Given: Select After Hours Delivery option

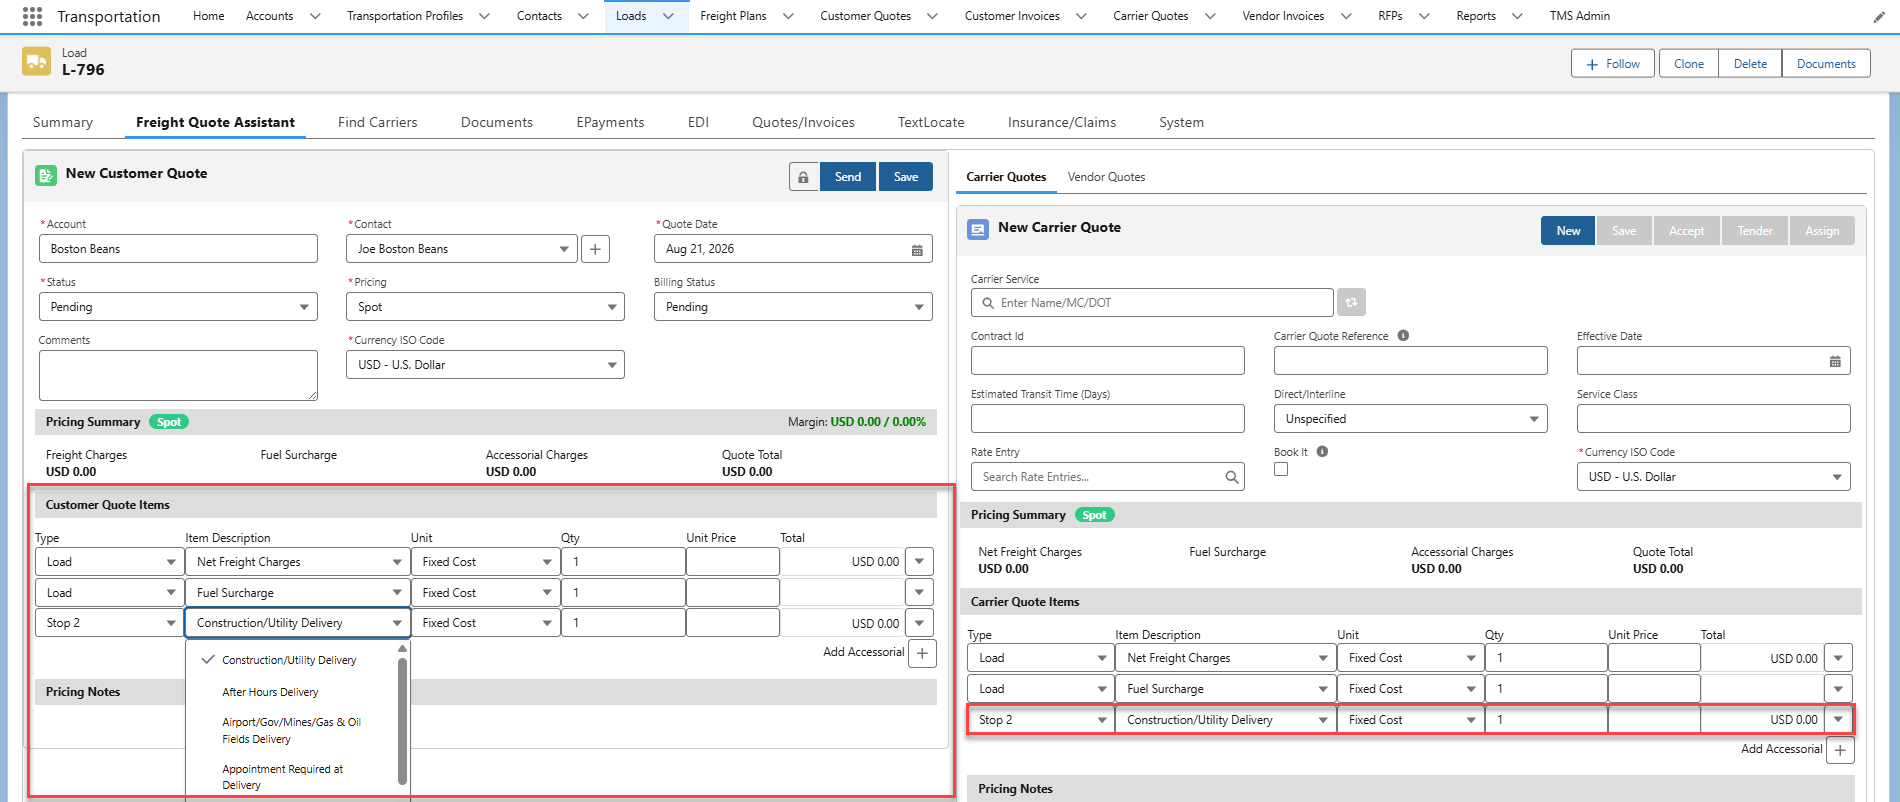Looking at the screenshot, I should (270, 692).
